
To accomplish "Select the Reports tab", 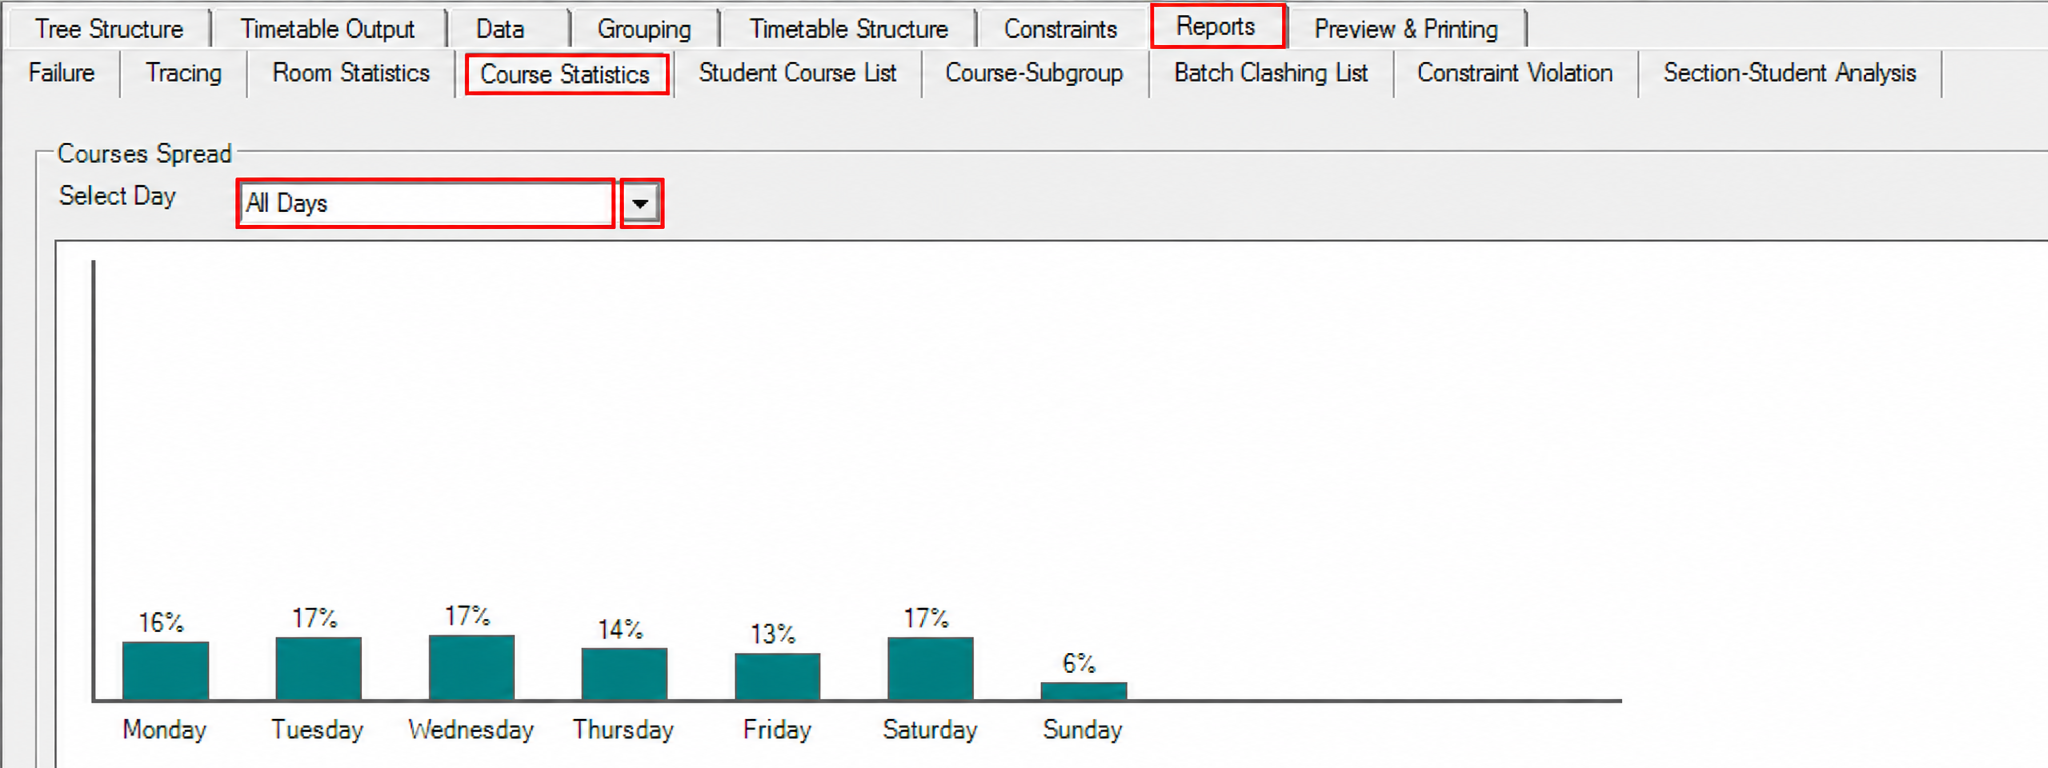I will click(x=1216, y=26).
